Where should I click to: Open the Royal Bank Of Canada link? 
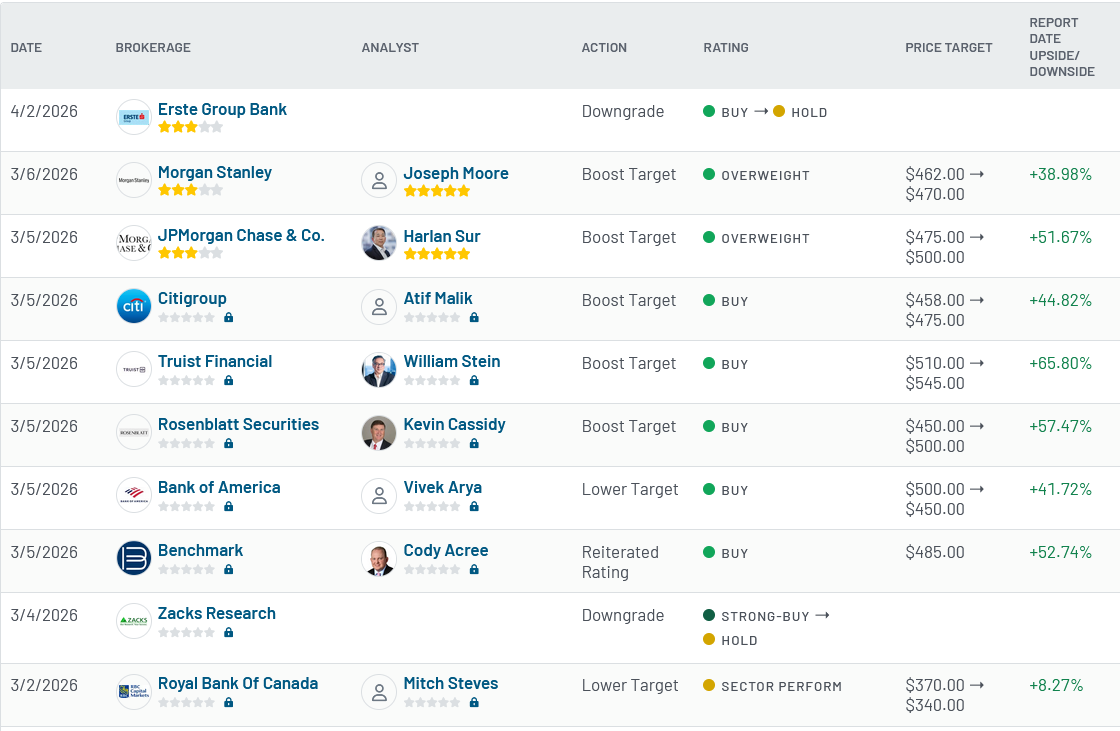(238, 683)
